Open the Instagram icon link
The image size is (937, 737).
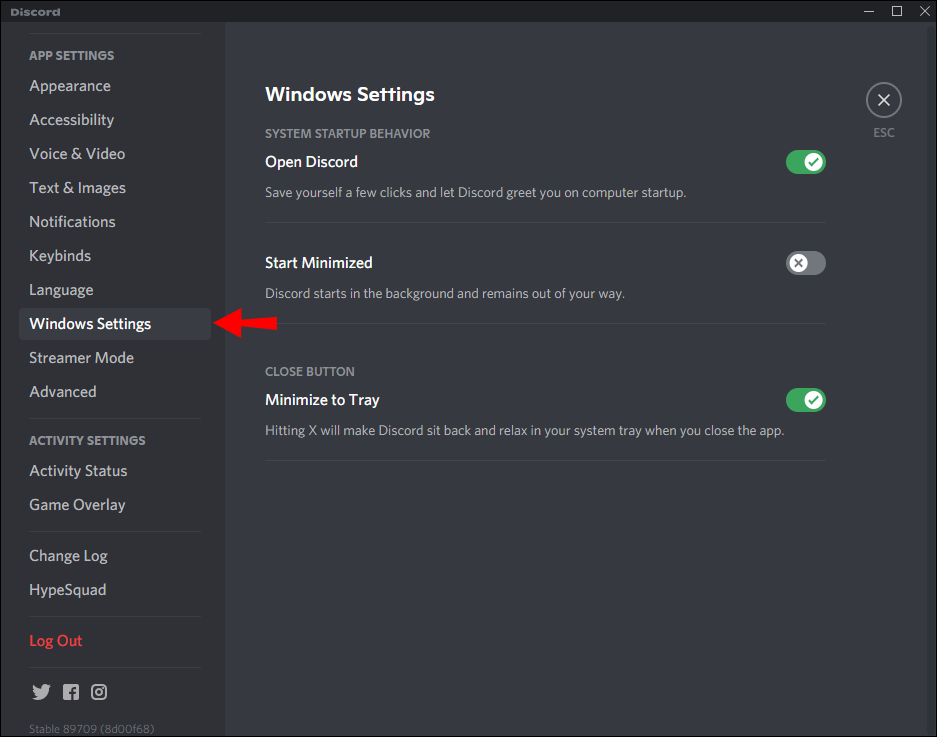point(99,692)
